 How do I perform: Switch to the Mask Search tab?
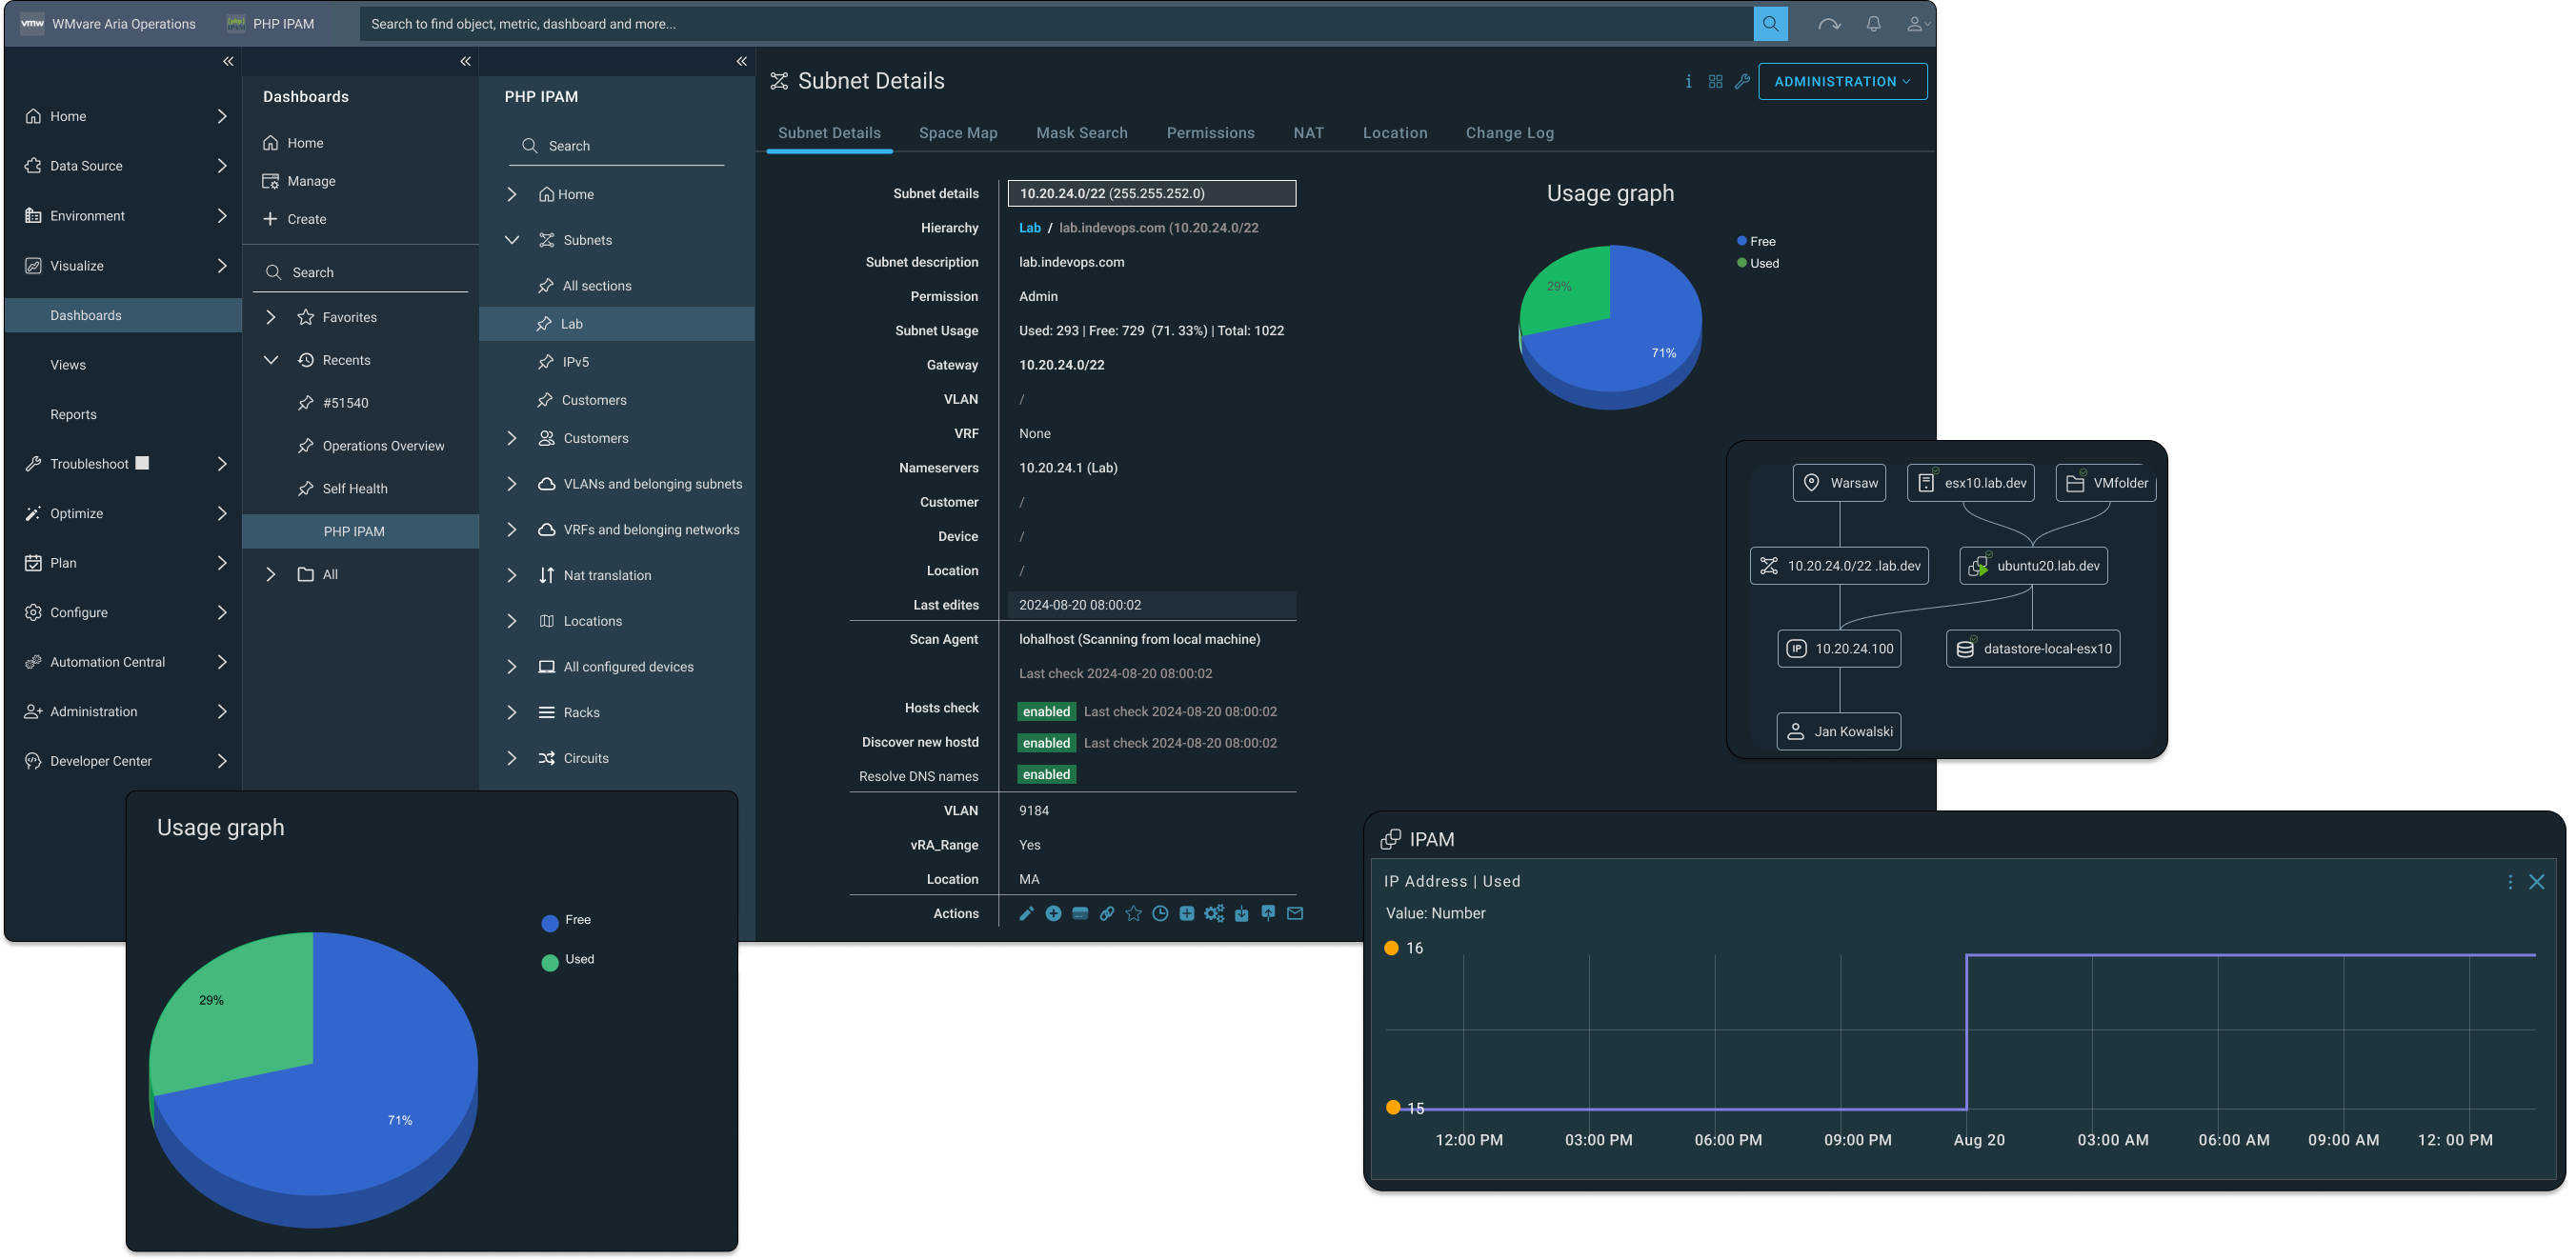pos(1081,133)
